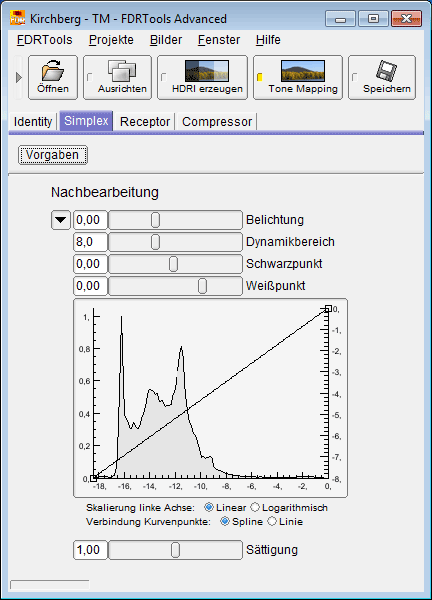The width and height of the screenshot is (432, 600).
Task: Open the Vorgaben presets dropdown
Action: 53,155
